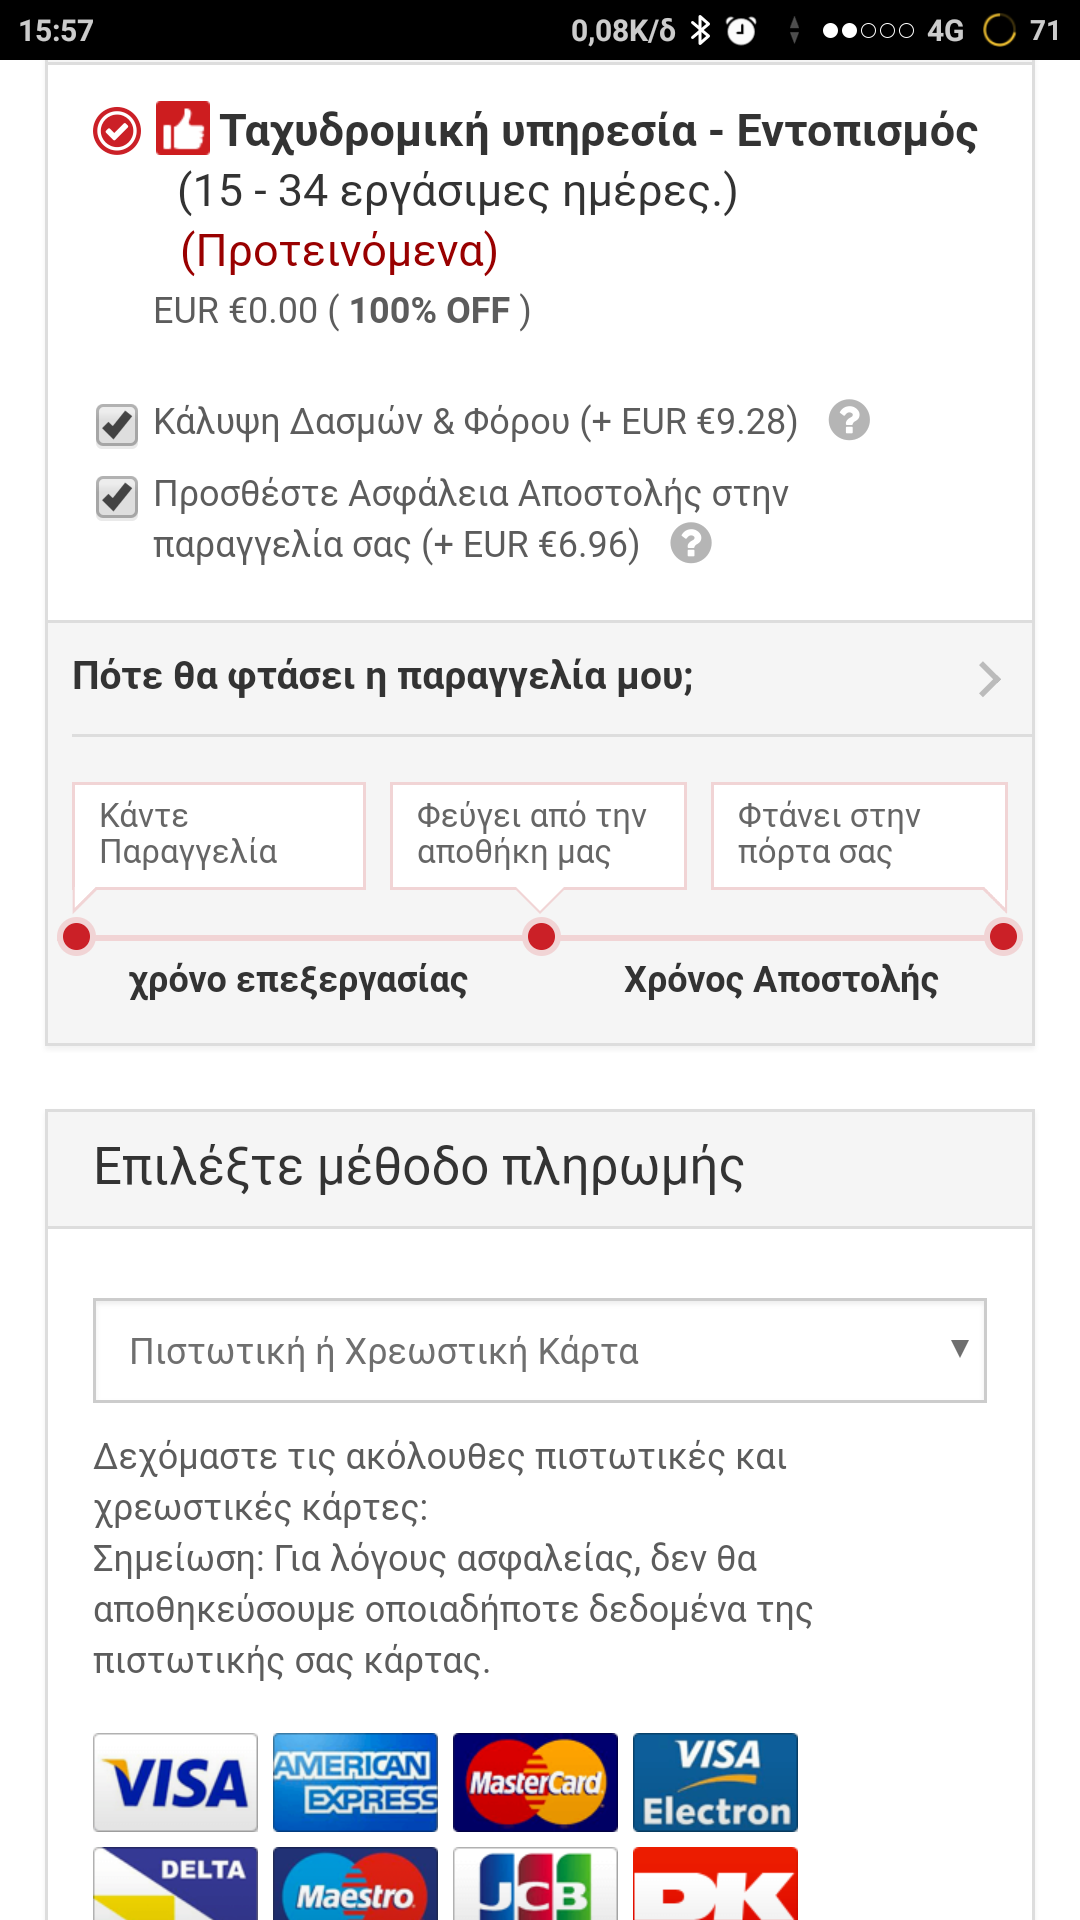Tap the JCB card logo
The image size is (1080, 1920).
[535, 1885]
